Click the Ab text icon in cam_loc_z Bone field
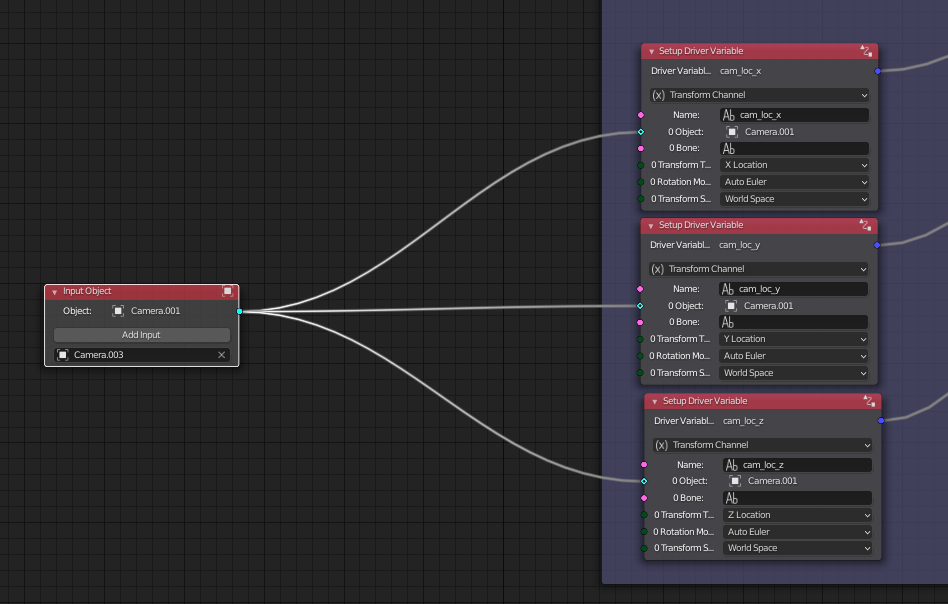This screenshot has height=604, width=948. coord(732,498)
